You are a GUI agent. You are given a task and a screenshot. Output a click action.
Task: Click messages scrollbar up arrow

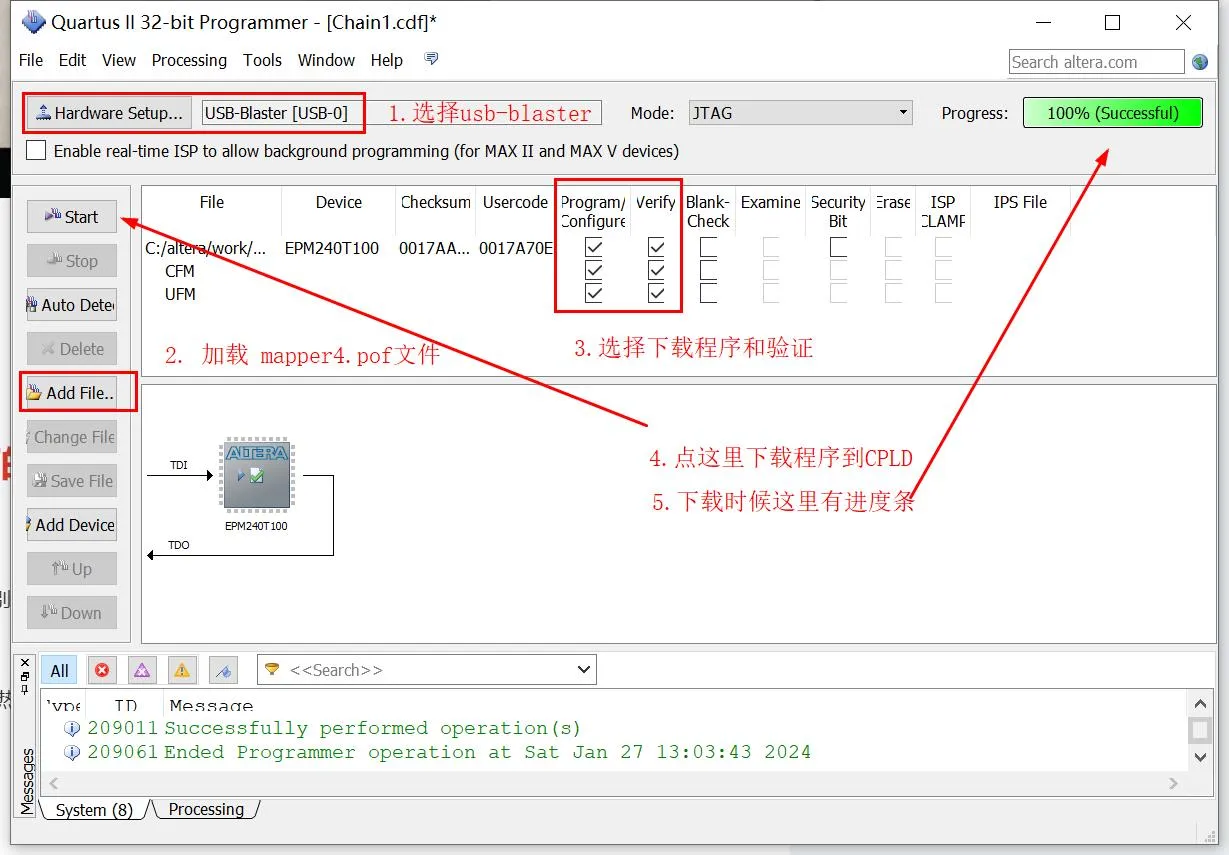point(1201,703)
